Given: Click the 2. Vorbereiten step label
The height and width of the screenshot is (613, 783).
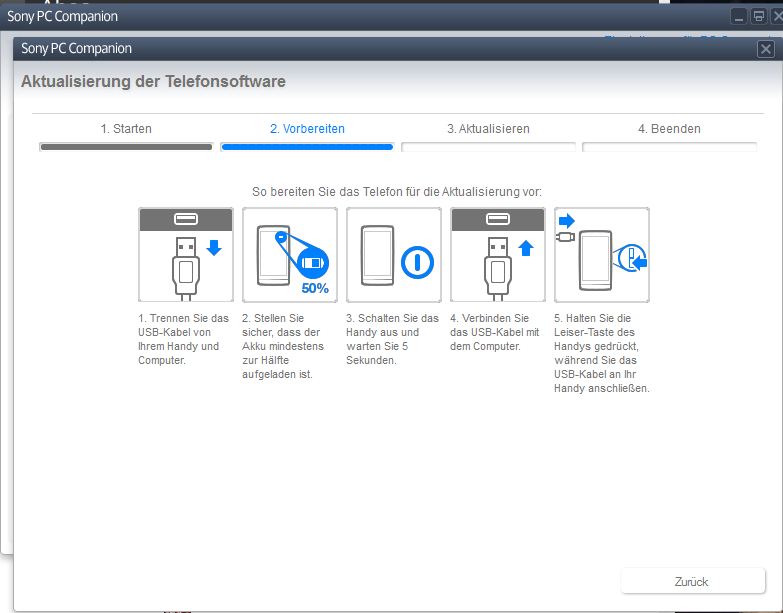Looking at the screenshot, I should coord(307,129).
